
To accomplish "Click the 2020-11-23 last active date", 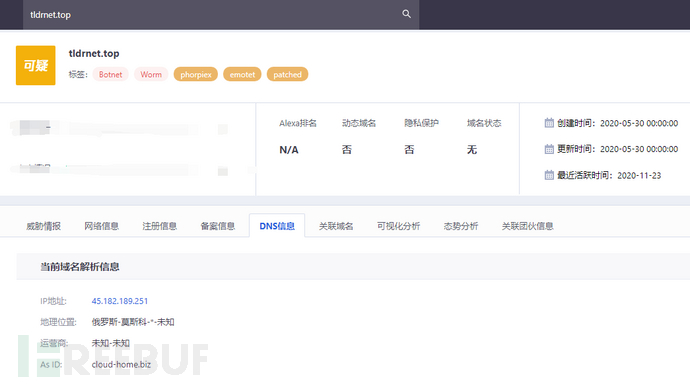I will point(639,176).
